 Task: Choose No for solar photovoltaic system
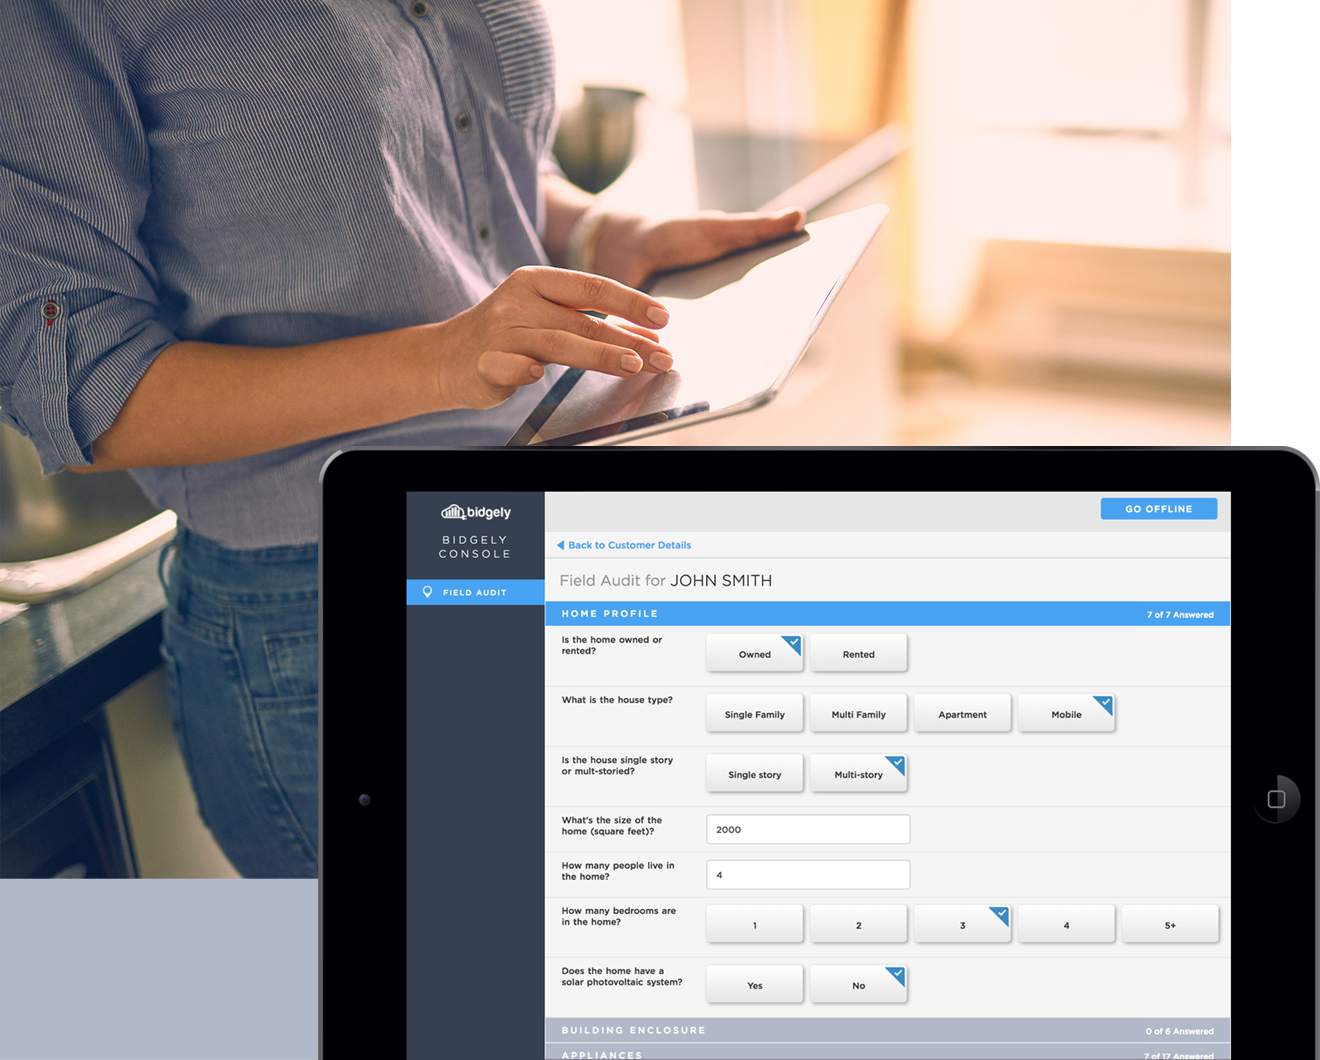(x=859, y=985)
